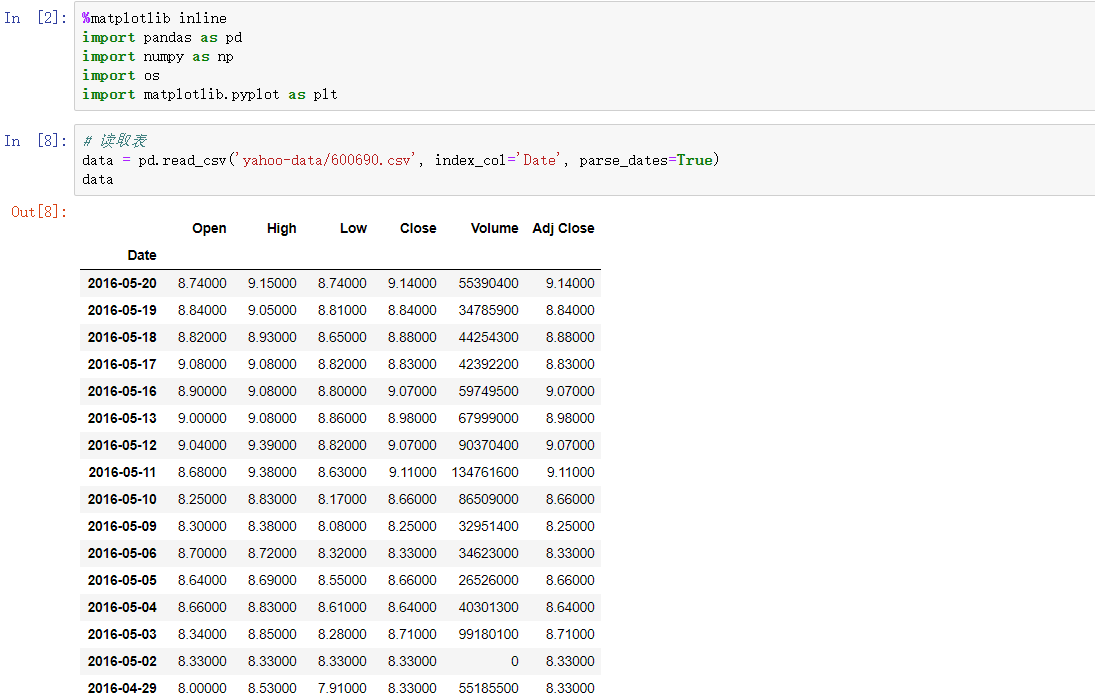This screenshot has width=1095, height=700.
Task: Click the 'data' variable line in cell 8
Action: point(98,180)
